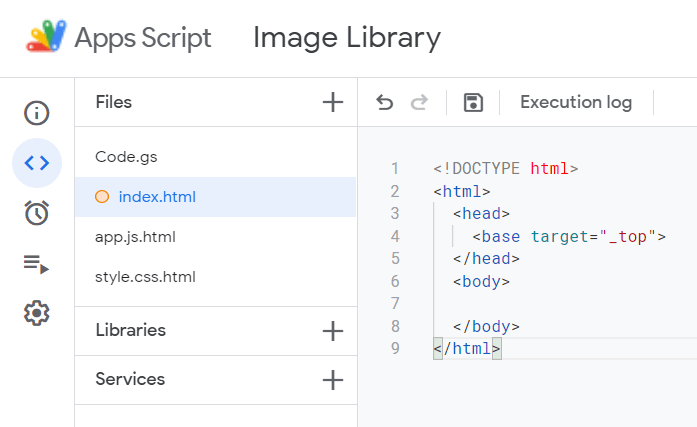Click the Apps Script title text
This screenshot has height=427, width=697.
pyautogui.click(x=143, y=38)
